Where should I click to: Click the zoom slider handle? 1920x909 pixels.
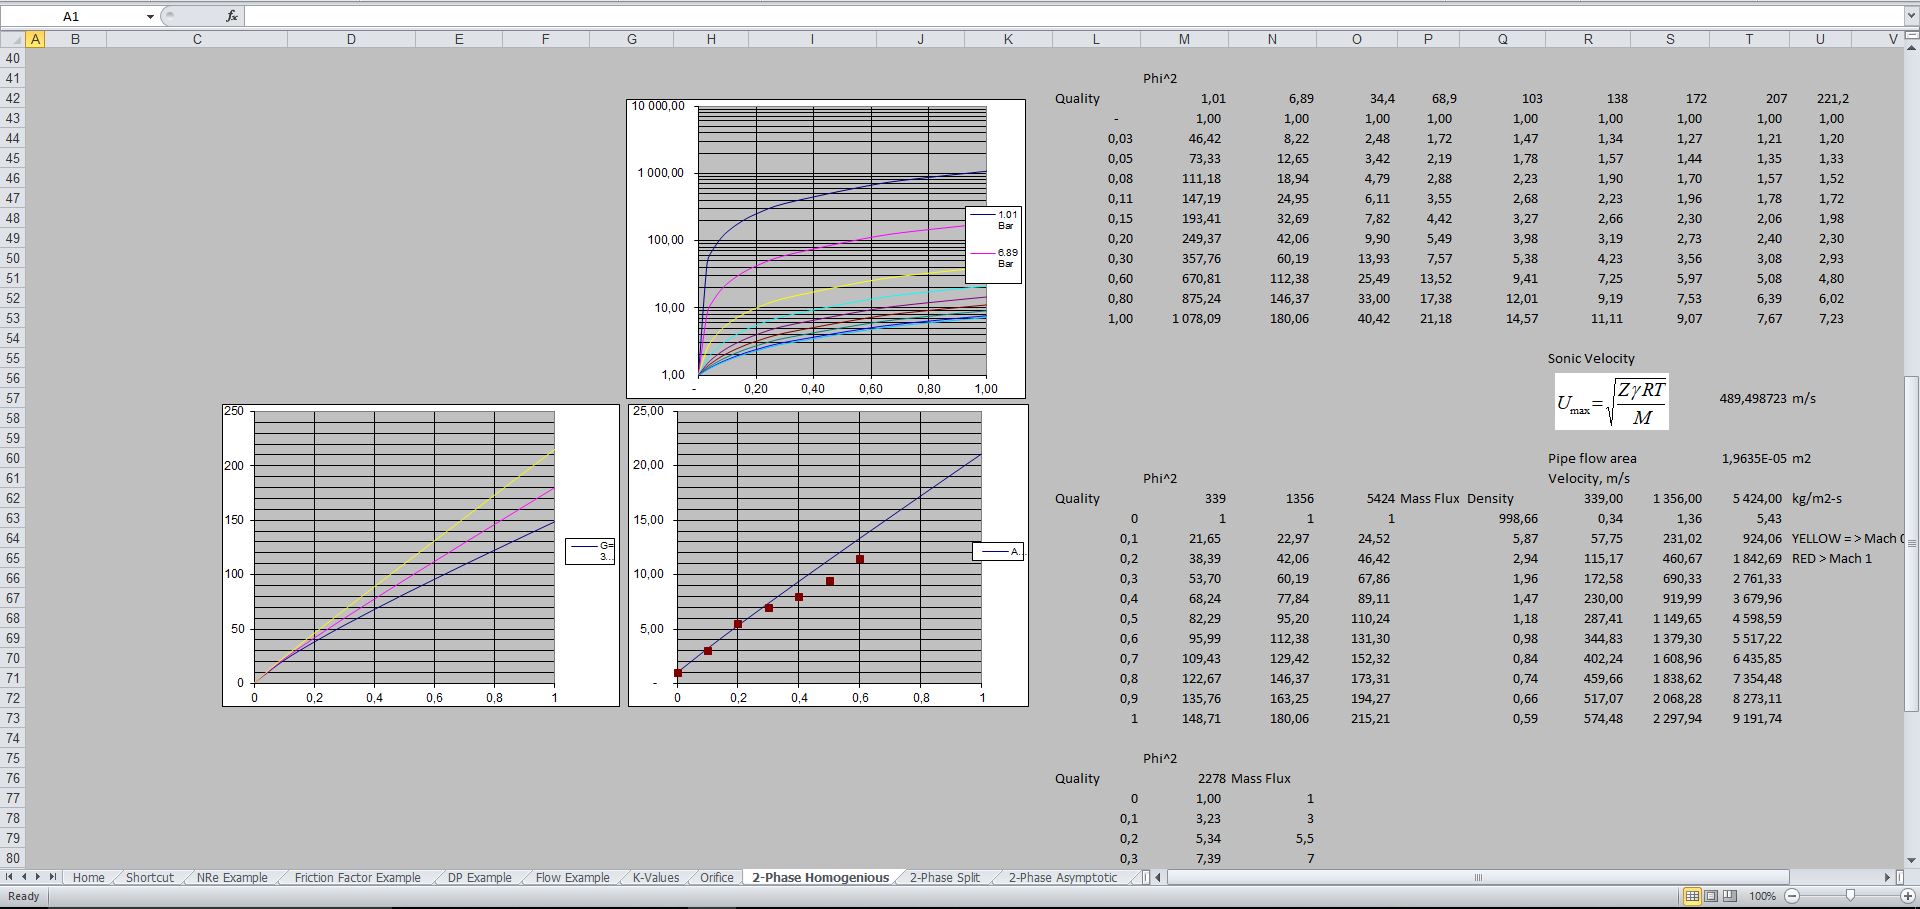pyautogui.click(x=1850, y=896)
